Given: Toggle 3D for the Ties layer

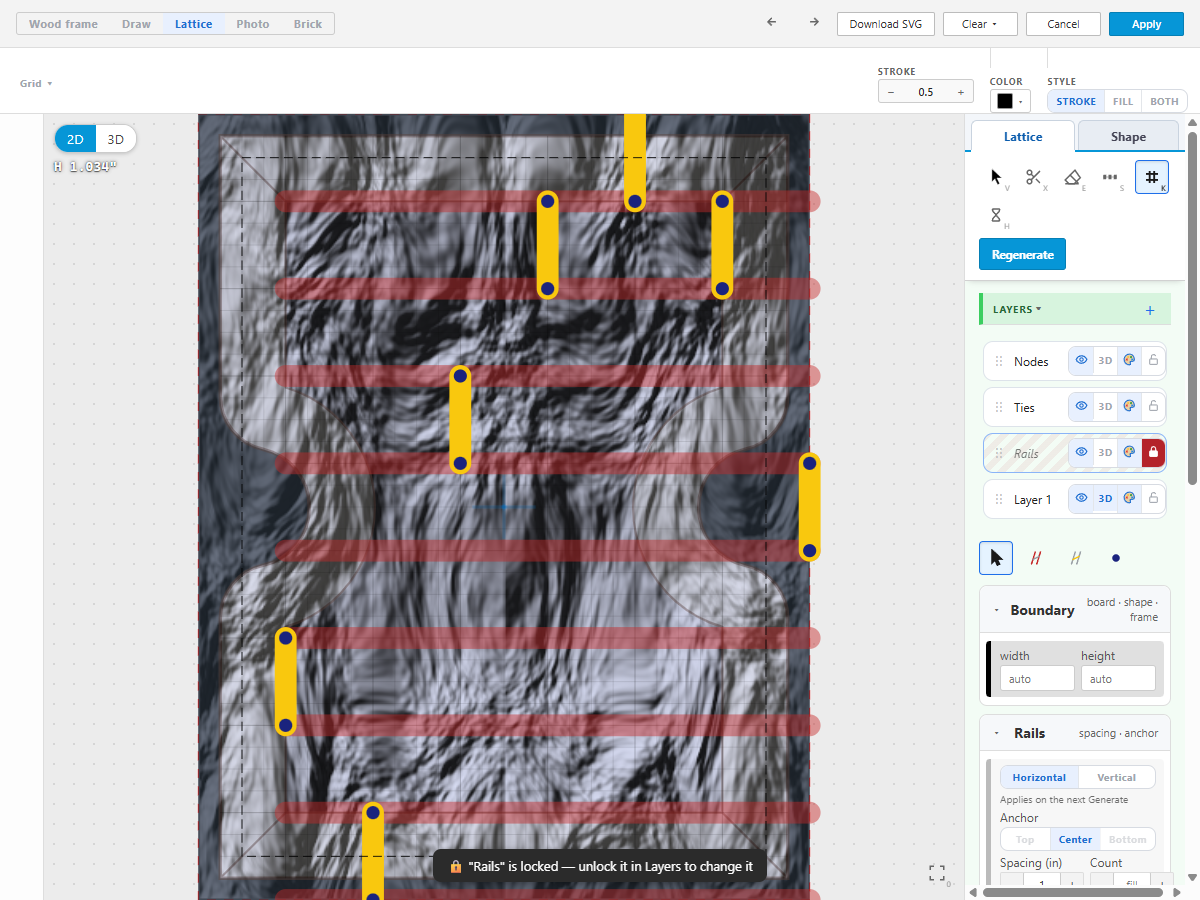Looking at the screenshot, I should tap(1105, 407).
